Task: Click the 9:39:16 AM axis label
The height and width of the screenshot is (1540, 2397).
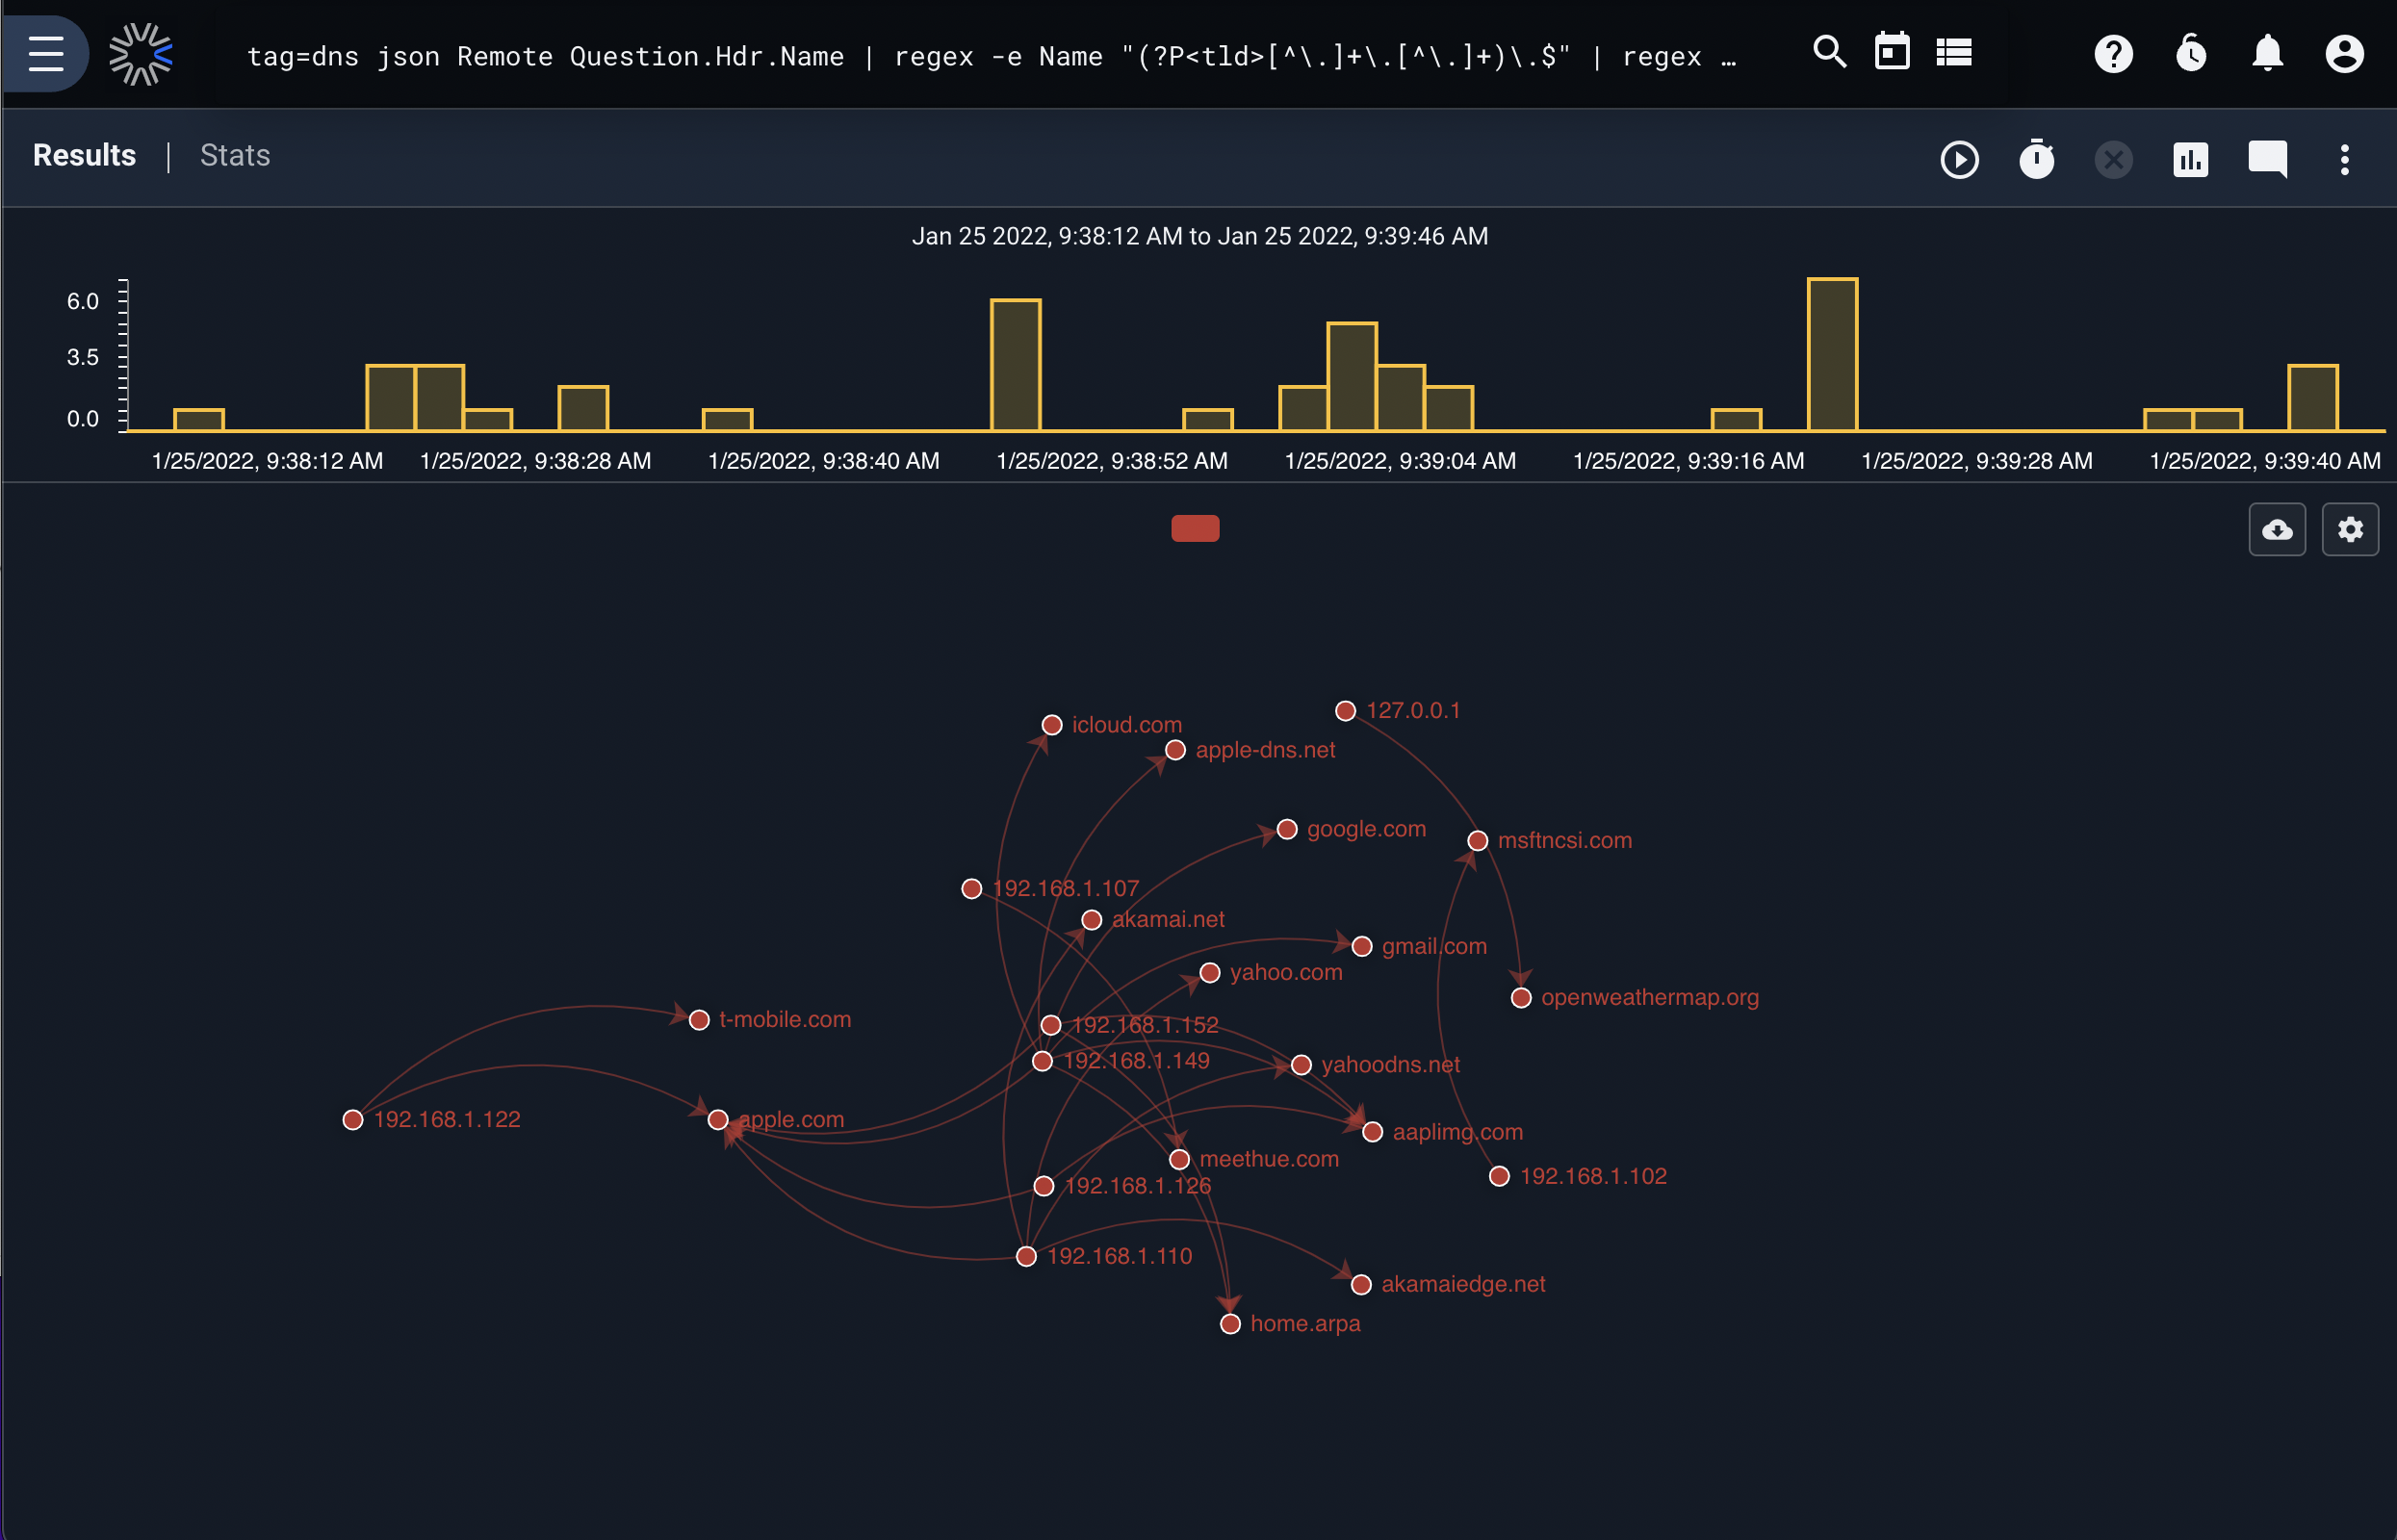Action: pyautogui.click(x=1688, y=461)
